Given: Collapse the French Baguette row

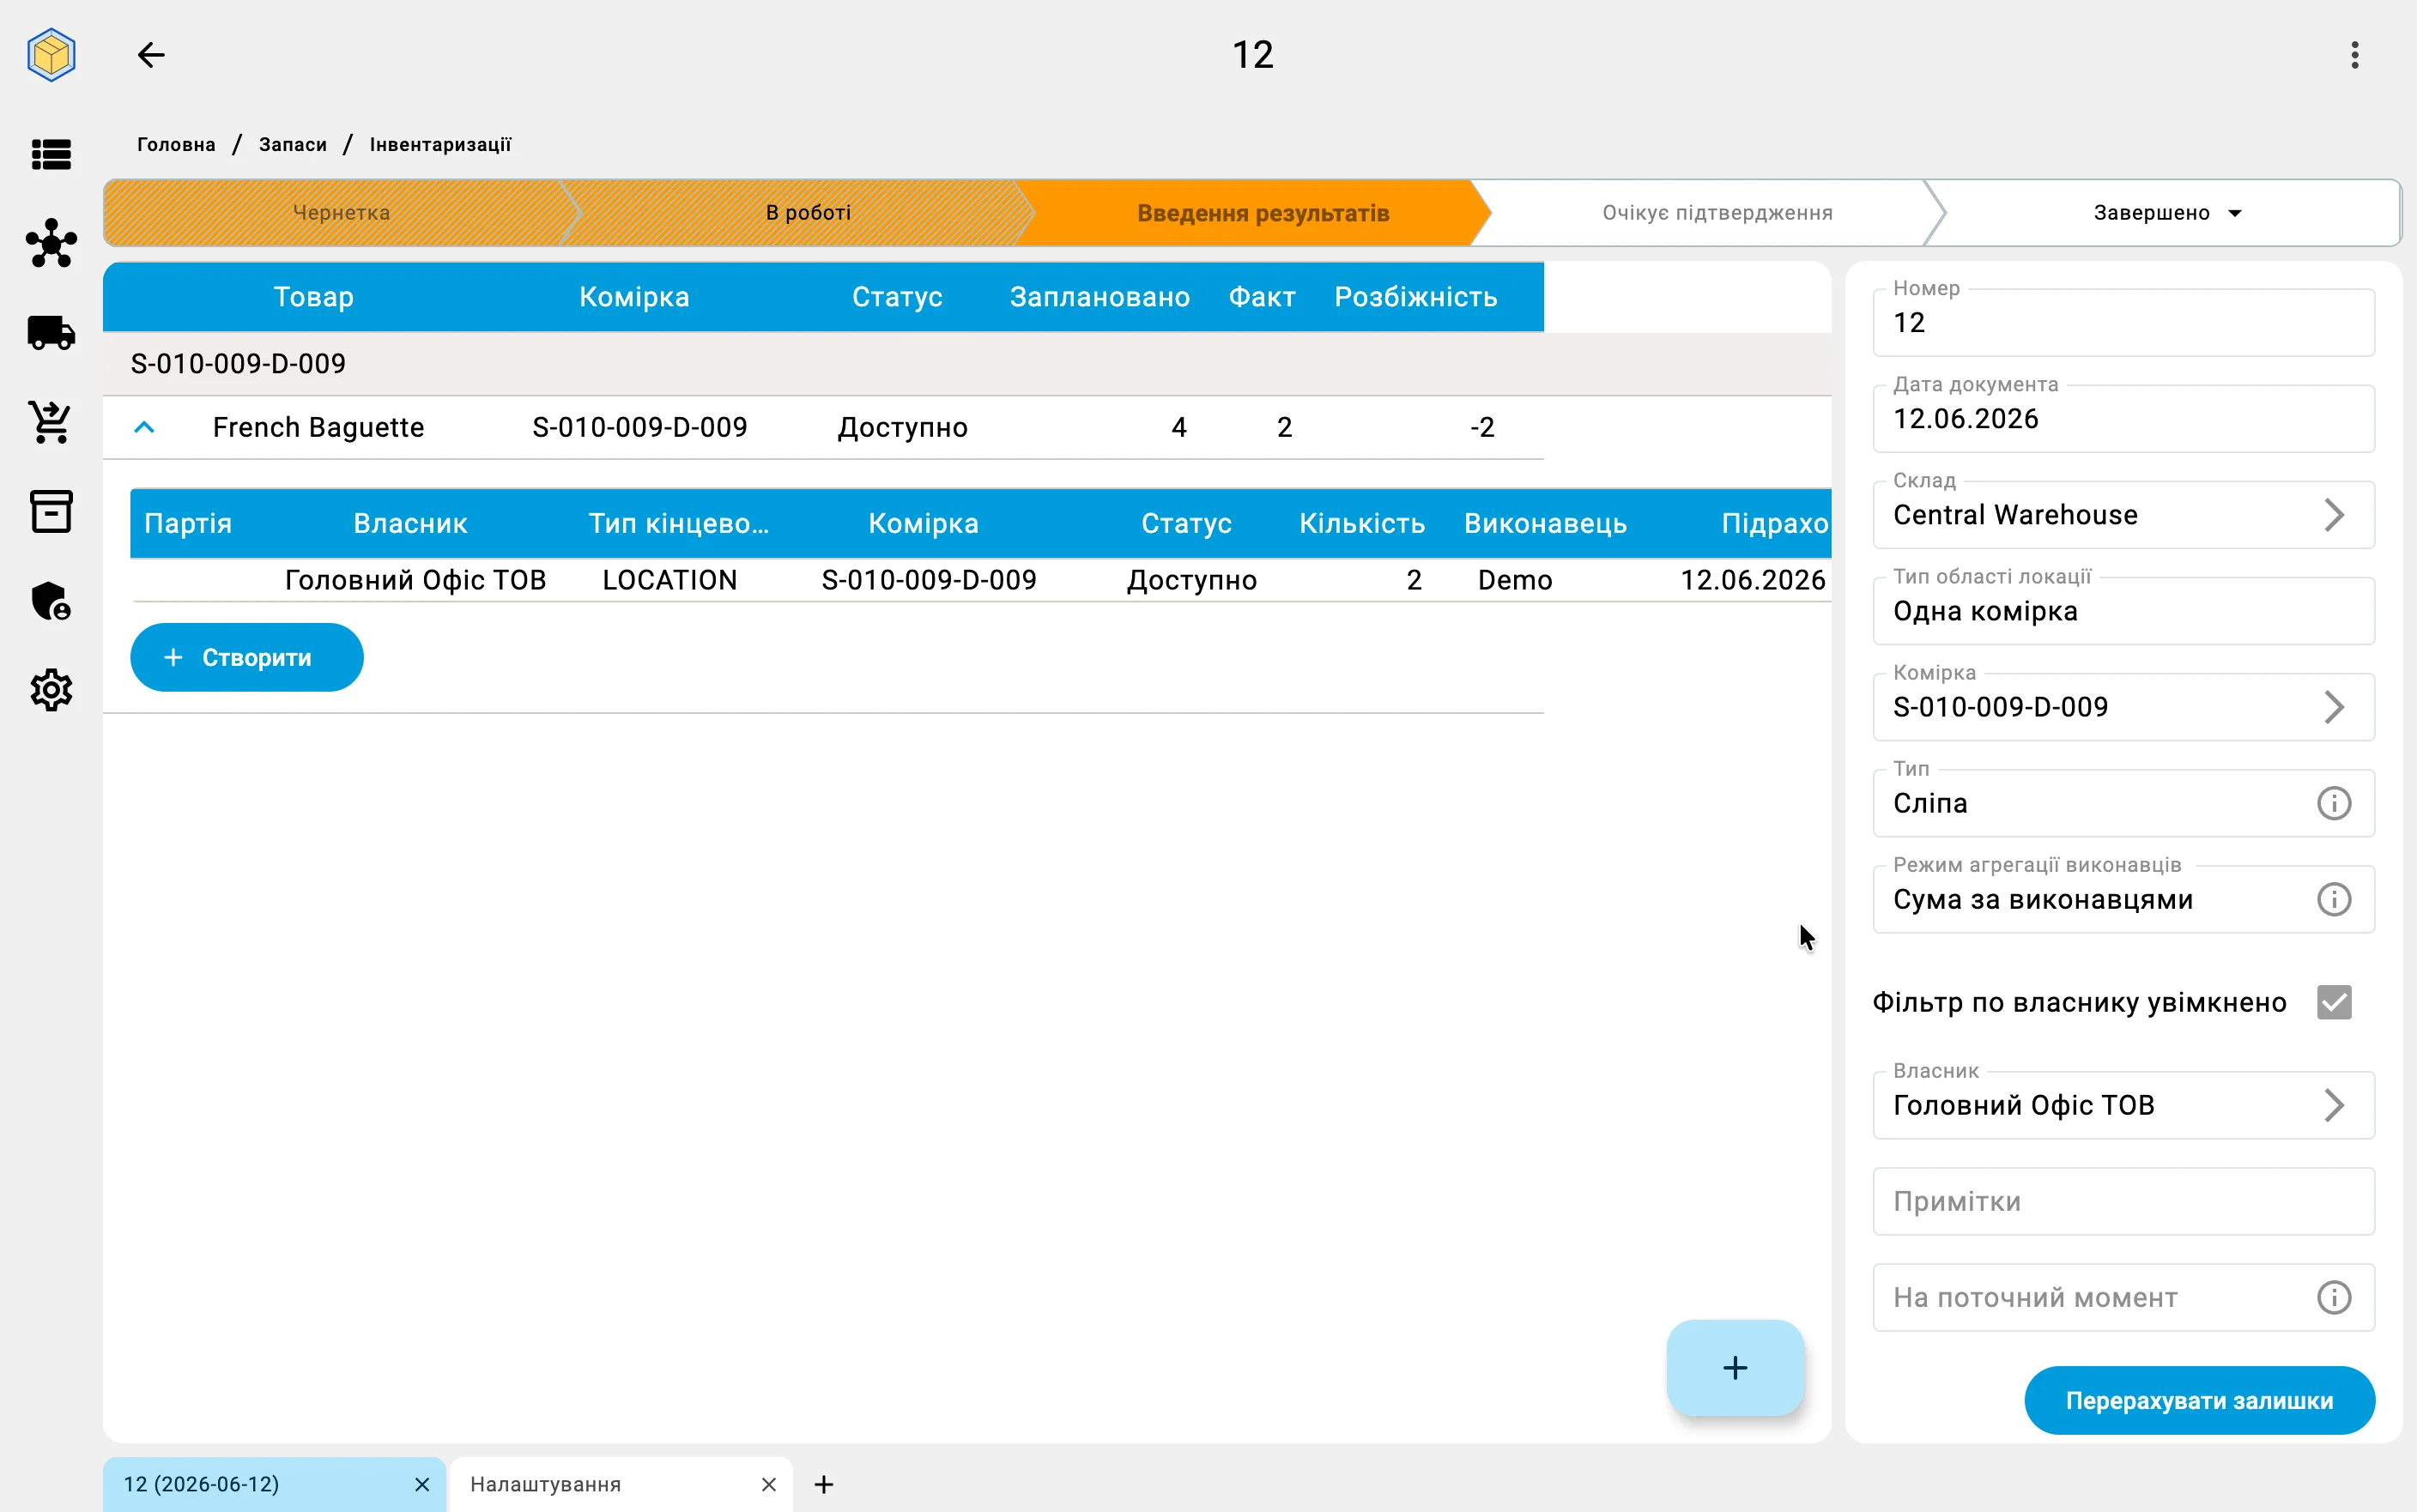Looking at the screenshot, I should click(x=144, y=427).
